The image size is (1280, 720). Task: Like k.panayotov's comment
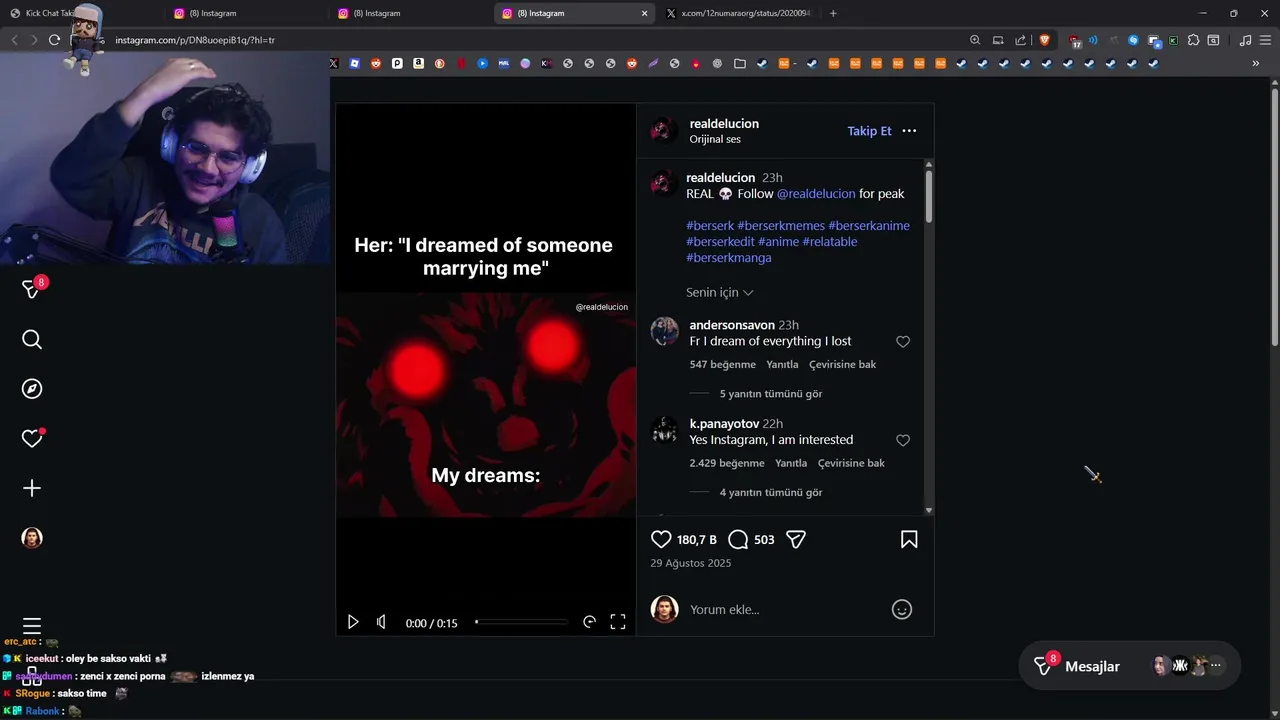point(903,440)
